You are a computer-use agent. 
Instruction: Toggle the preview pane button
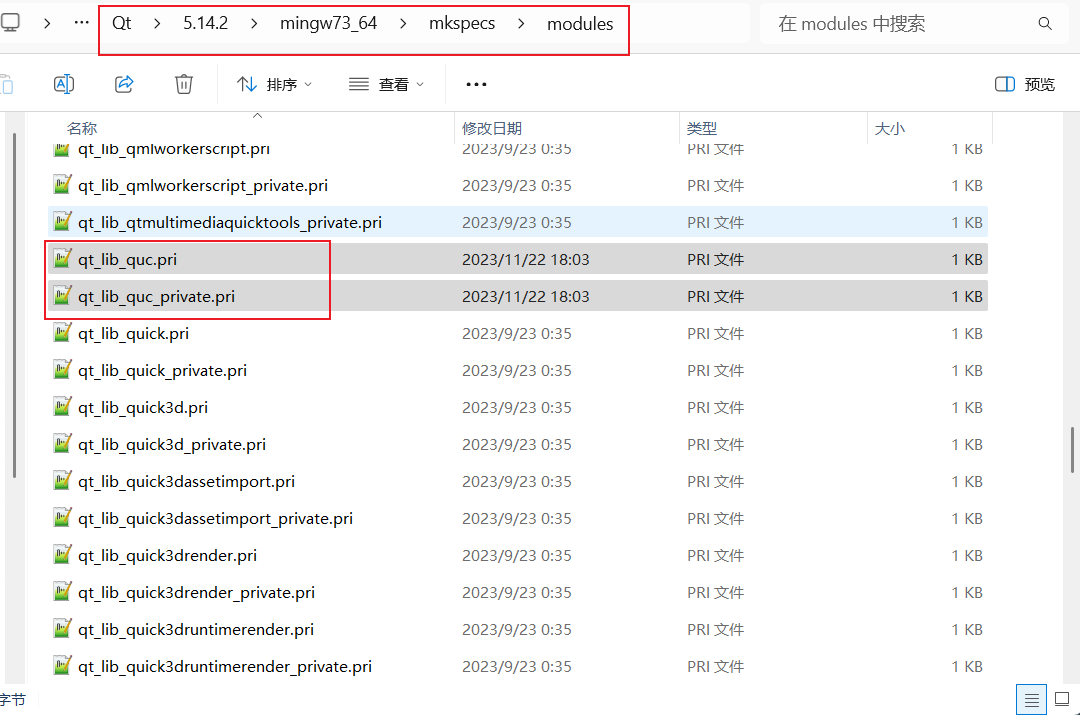[x=1025, y=84]
